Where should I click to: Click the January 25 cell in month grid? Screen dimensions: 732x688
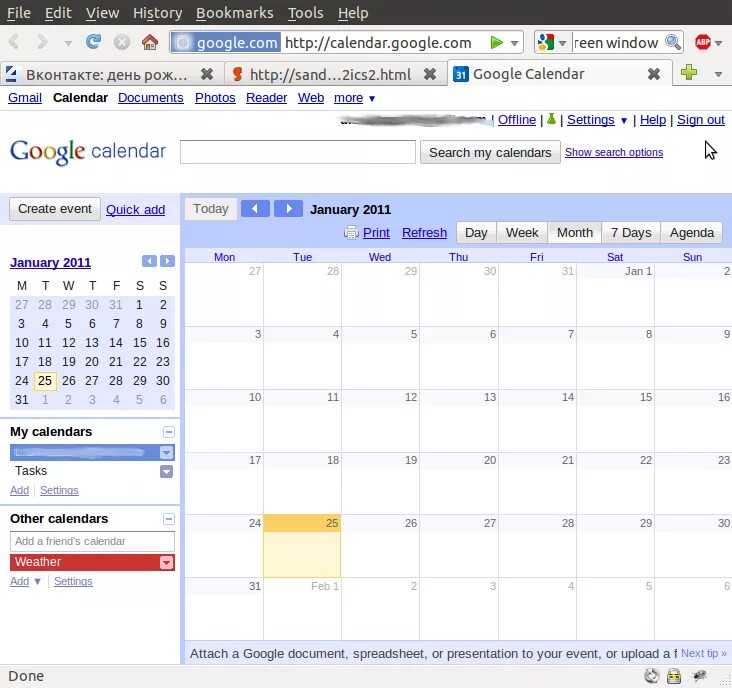coord(302,546)
